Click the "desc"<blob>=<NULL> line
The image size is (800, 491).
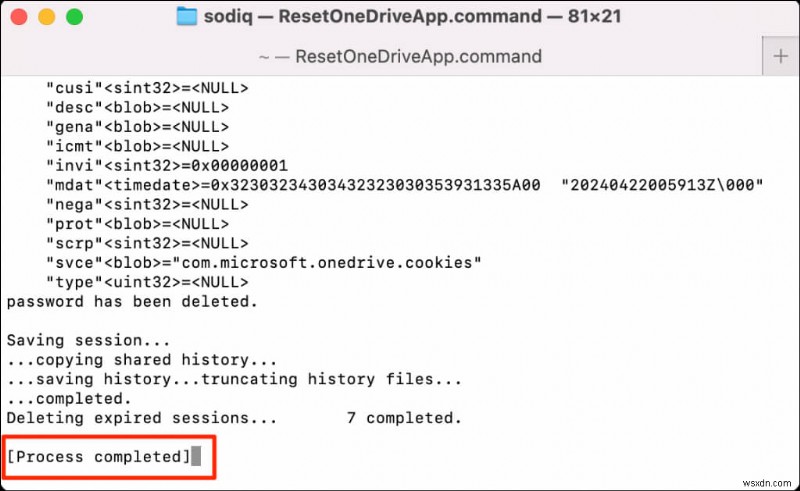(137, 108)
